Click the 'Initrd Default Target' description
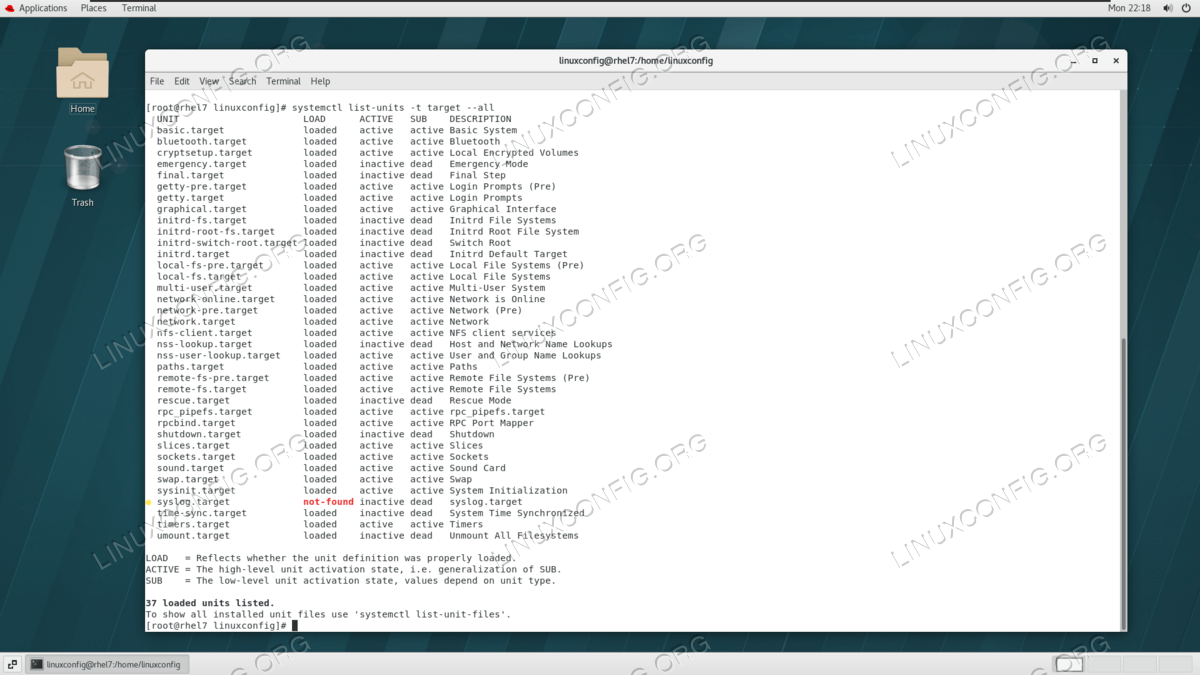 (508, 254)
